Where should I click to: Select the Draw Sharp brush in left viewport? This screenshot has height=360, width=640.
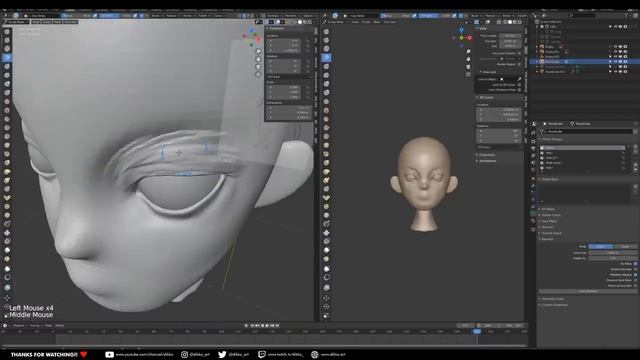7,40
